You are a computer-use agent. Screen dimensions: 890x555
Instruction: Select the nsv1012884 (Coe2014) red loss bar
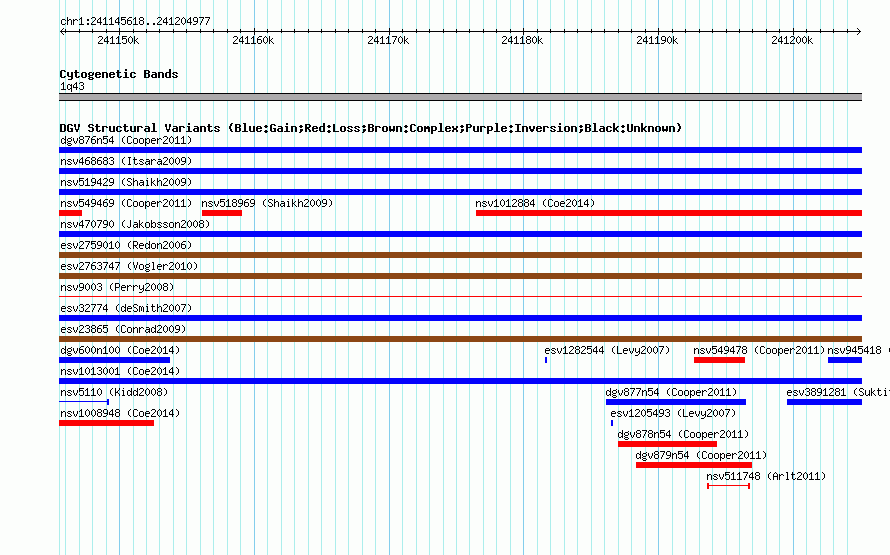669,213
